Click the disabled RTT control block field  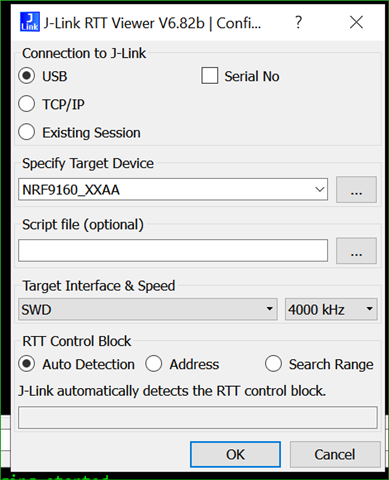pos(198,417)
